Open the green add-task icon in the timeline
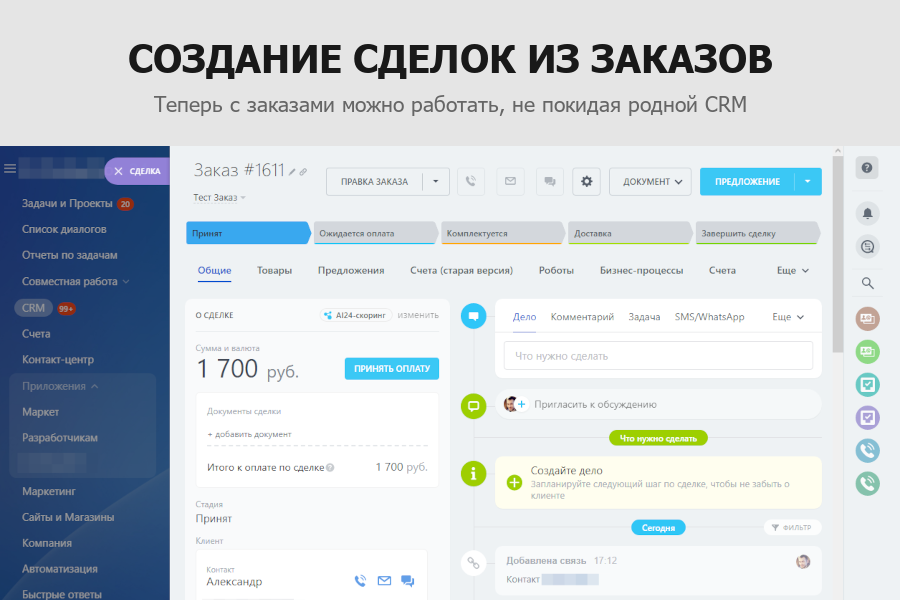The width and height of the screenshot is (900, 600). coord(514,482)
